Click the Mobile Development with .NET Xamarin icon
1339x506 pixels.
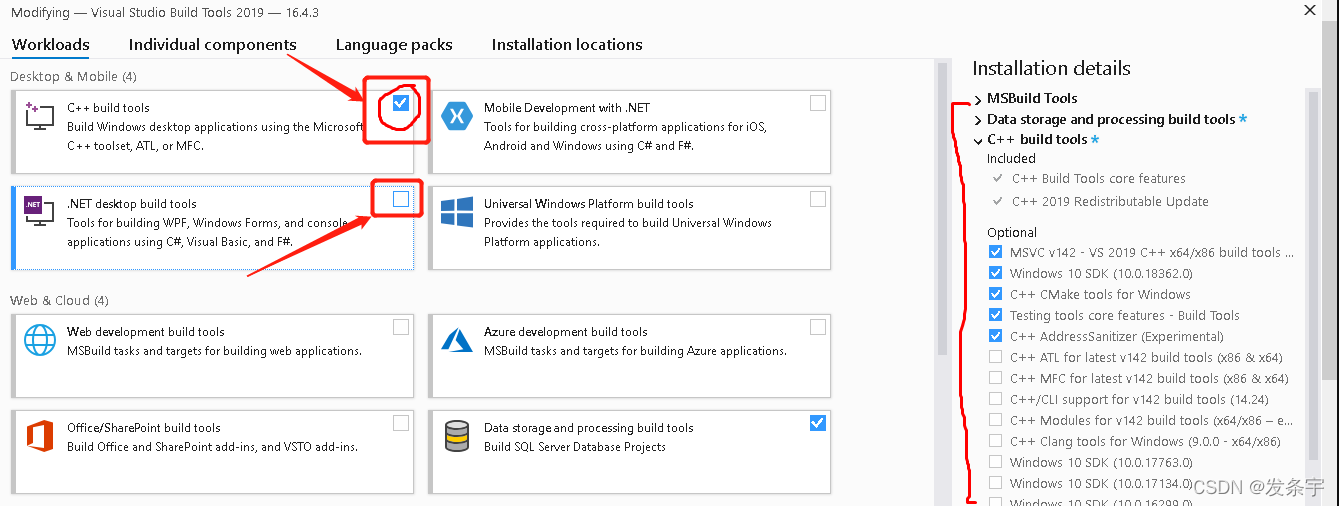tap(457, 116)
